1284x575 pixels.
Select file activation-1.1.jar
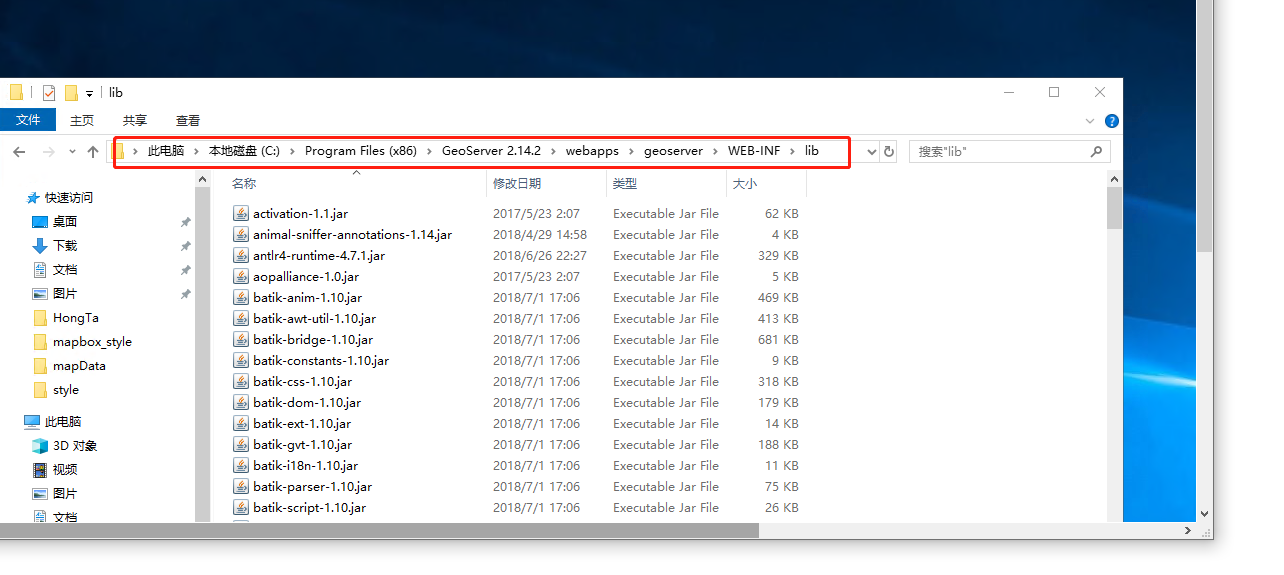pyautogui.click(x=301, y=213)
